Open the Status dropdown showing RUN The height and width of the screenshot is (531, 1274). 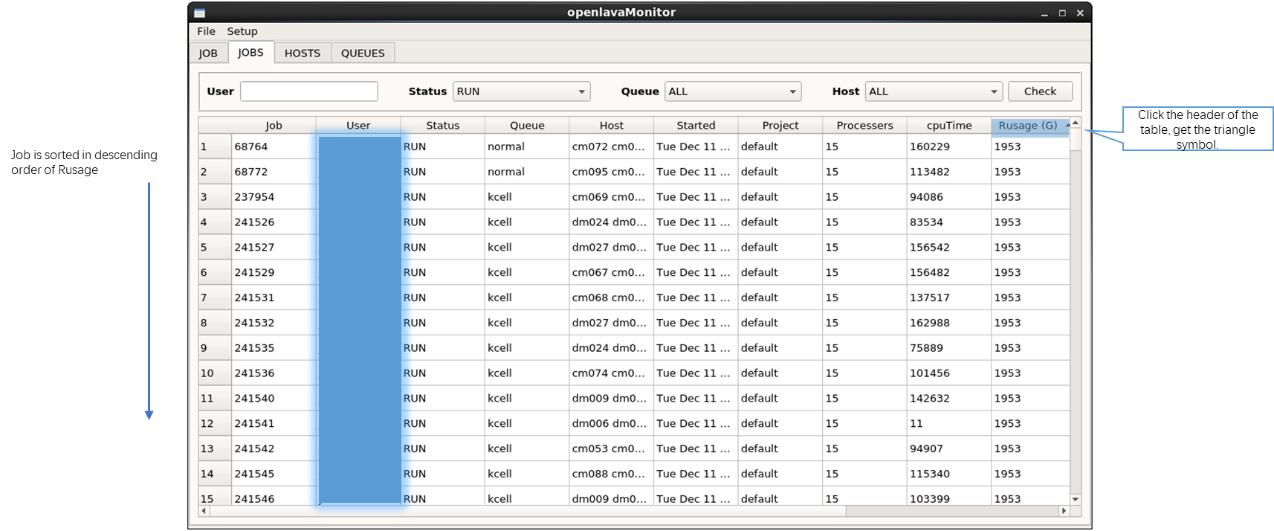point(521,91)
